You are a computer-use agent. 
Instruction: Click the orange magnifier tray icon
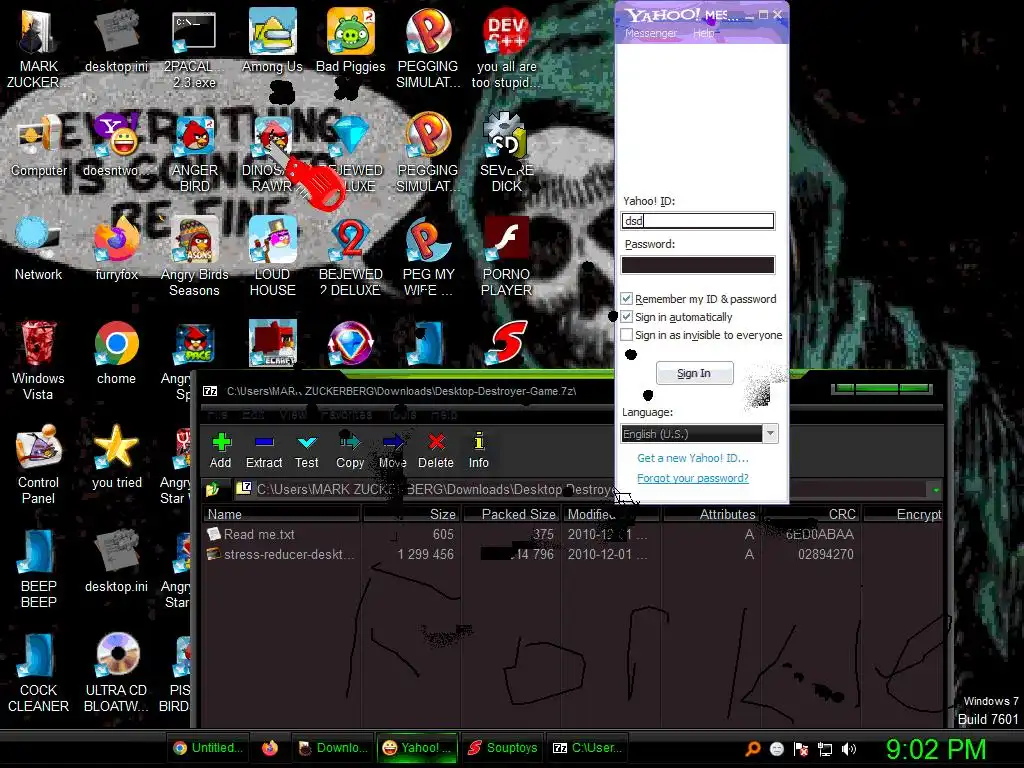pos(752,749)
